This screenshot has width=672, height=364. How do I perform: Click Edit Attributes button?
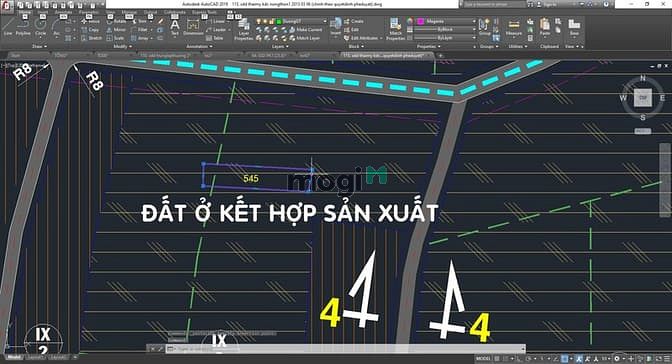[361, 38]
